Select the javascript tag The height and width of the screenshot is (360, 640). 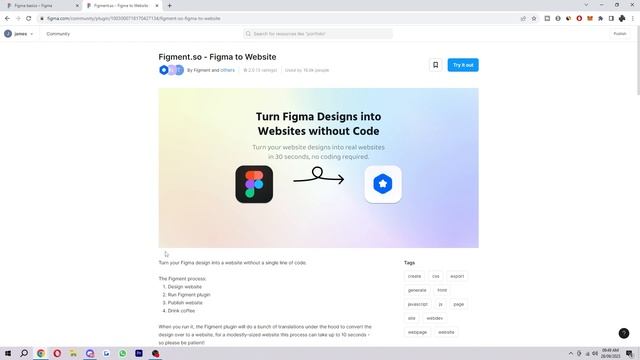pyautogui.click(x=418, y=304)
